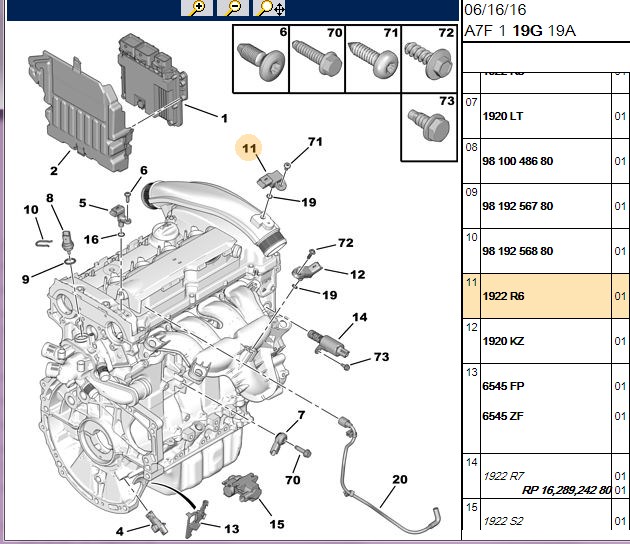Click the zoom in magnifier icon
Viewport: 630px width, 544px height.
click(196, 8)
